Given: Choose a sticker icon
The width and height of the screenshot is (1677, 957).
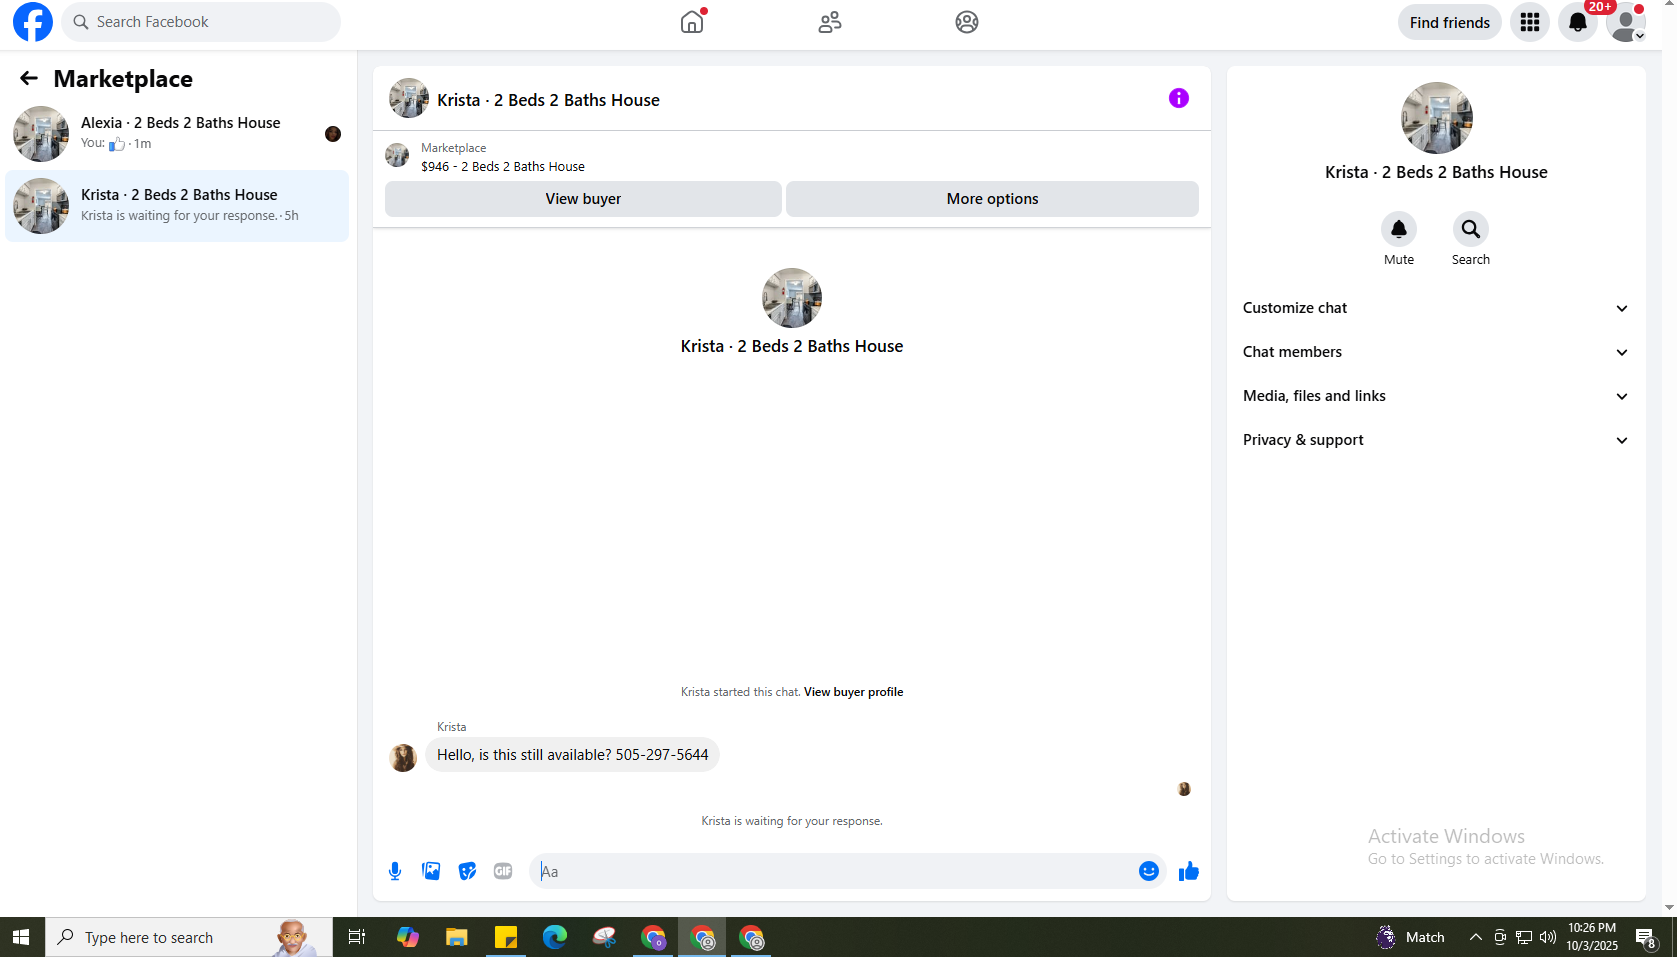Looking at the screenshot, I should click(467, 871).
